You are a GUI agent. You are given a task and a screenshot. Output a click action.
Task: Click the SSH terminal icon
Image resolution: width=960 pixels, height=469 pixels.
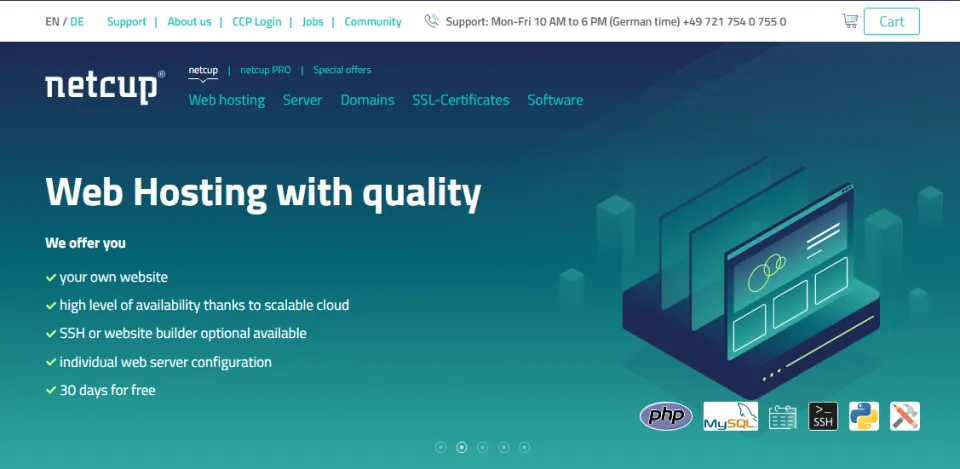click(x=823, y=416)
